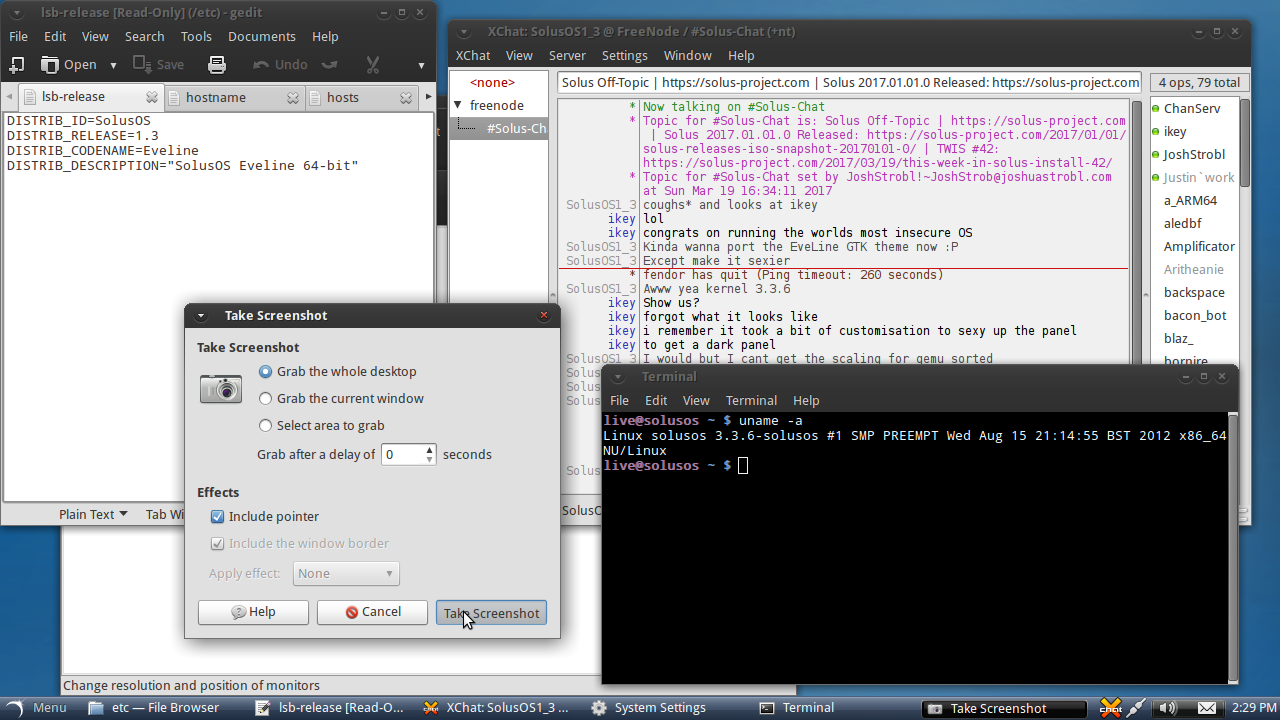
Task: Click the Redo arrow icon in gedit
Action: pyautogui.click(x=328, y=65)
